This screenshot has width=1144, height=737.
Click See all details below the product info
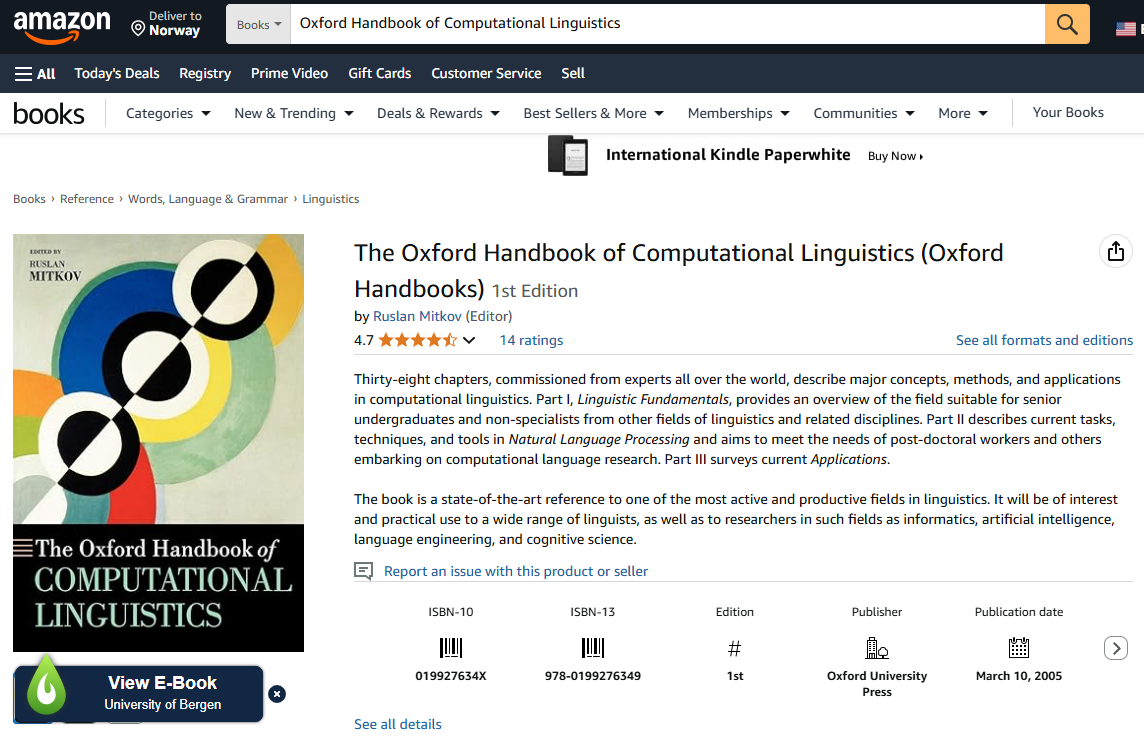(x=397, y=724)
